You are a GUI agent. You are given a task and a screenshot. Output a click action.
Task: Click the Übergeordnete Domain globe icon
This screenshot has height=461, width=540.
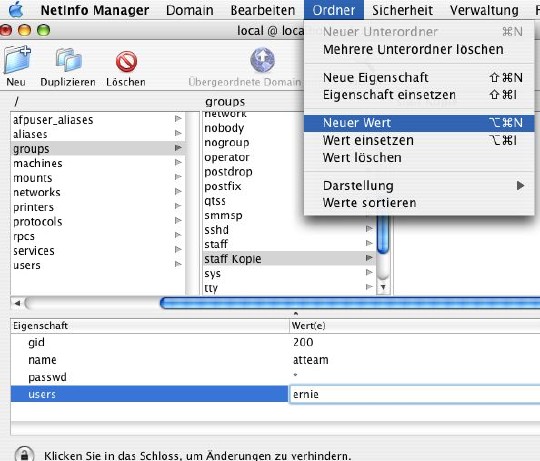coord(262,60)
